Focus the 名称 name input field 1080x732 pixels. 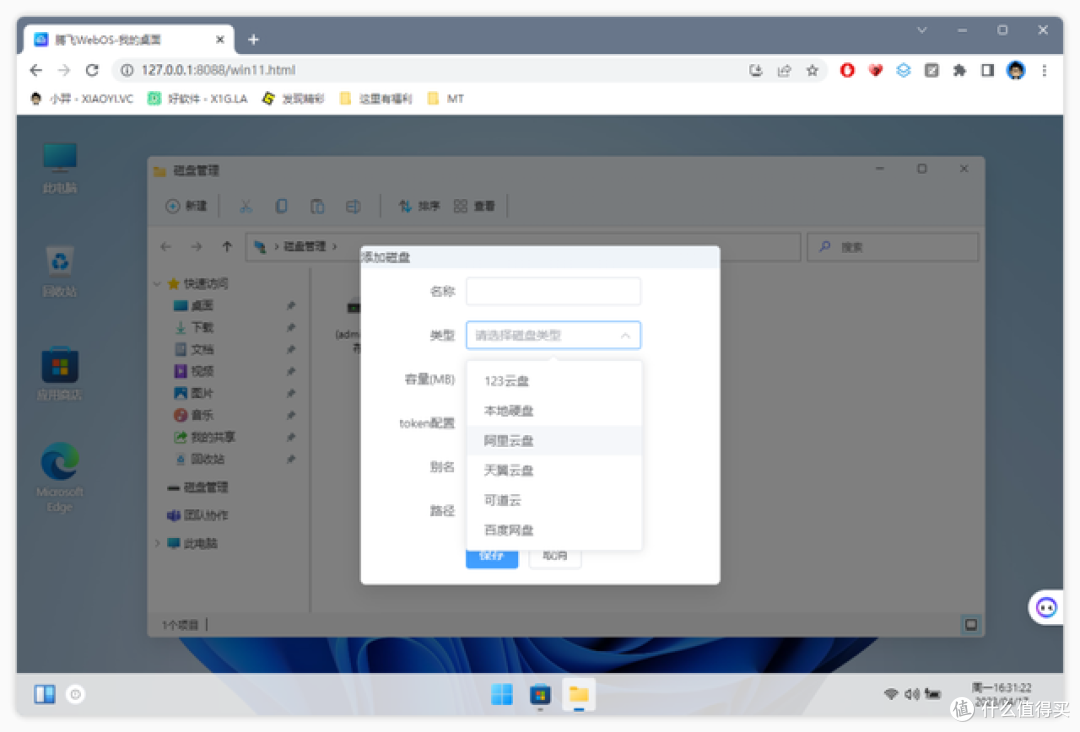tap(554, 291)
